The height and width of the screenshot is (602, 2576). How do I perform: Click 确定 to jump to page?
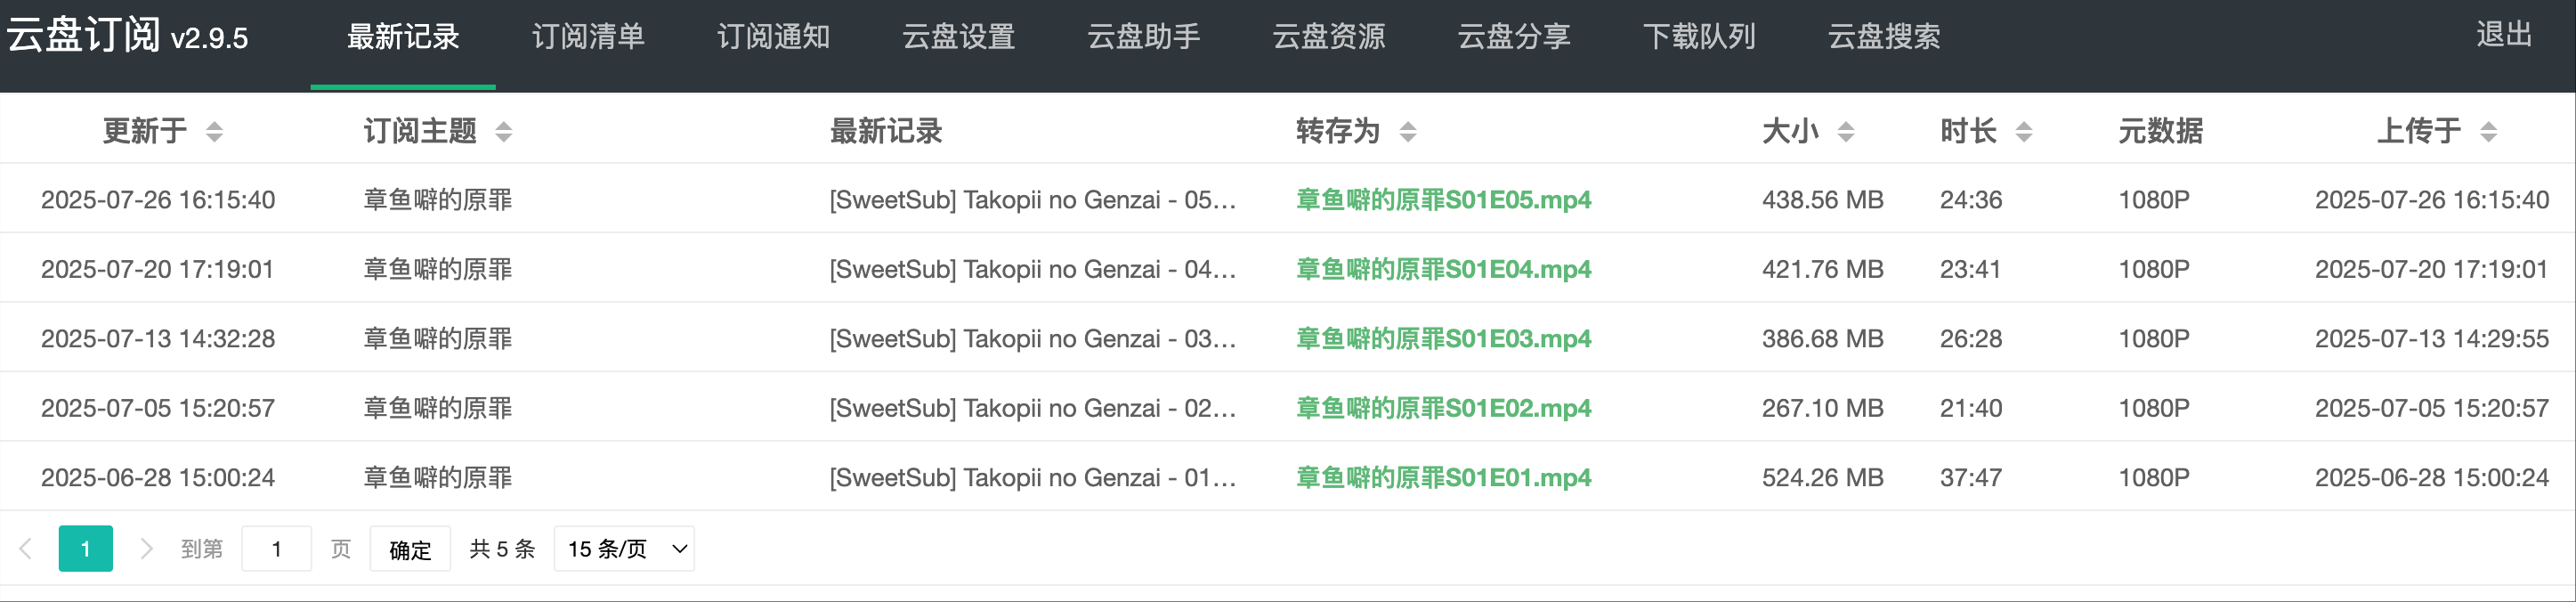(x=410, y=548)
